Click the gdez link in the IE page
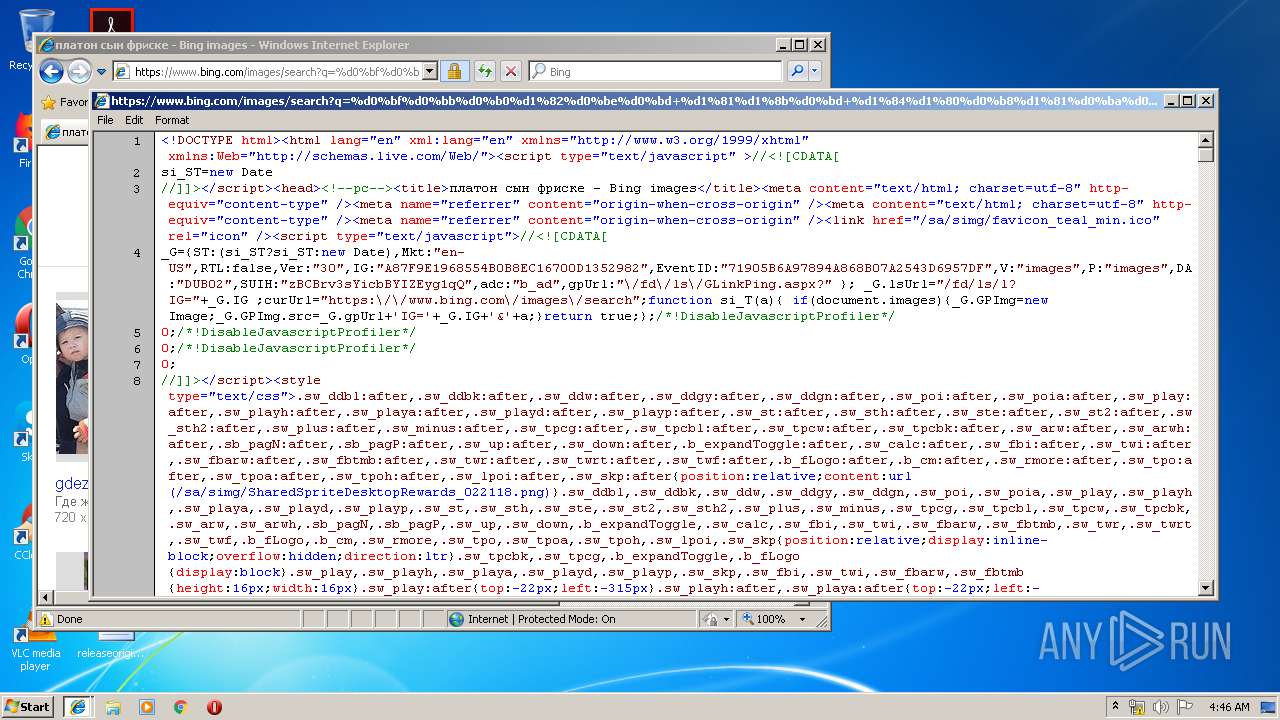The width and height of the screenshot is (1280, 720). click(x=71, y=484)
